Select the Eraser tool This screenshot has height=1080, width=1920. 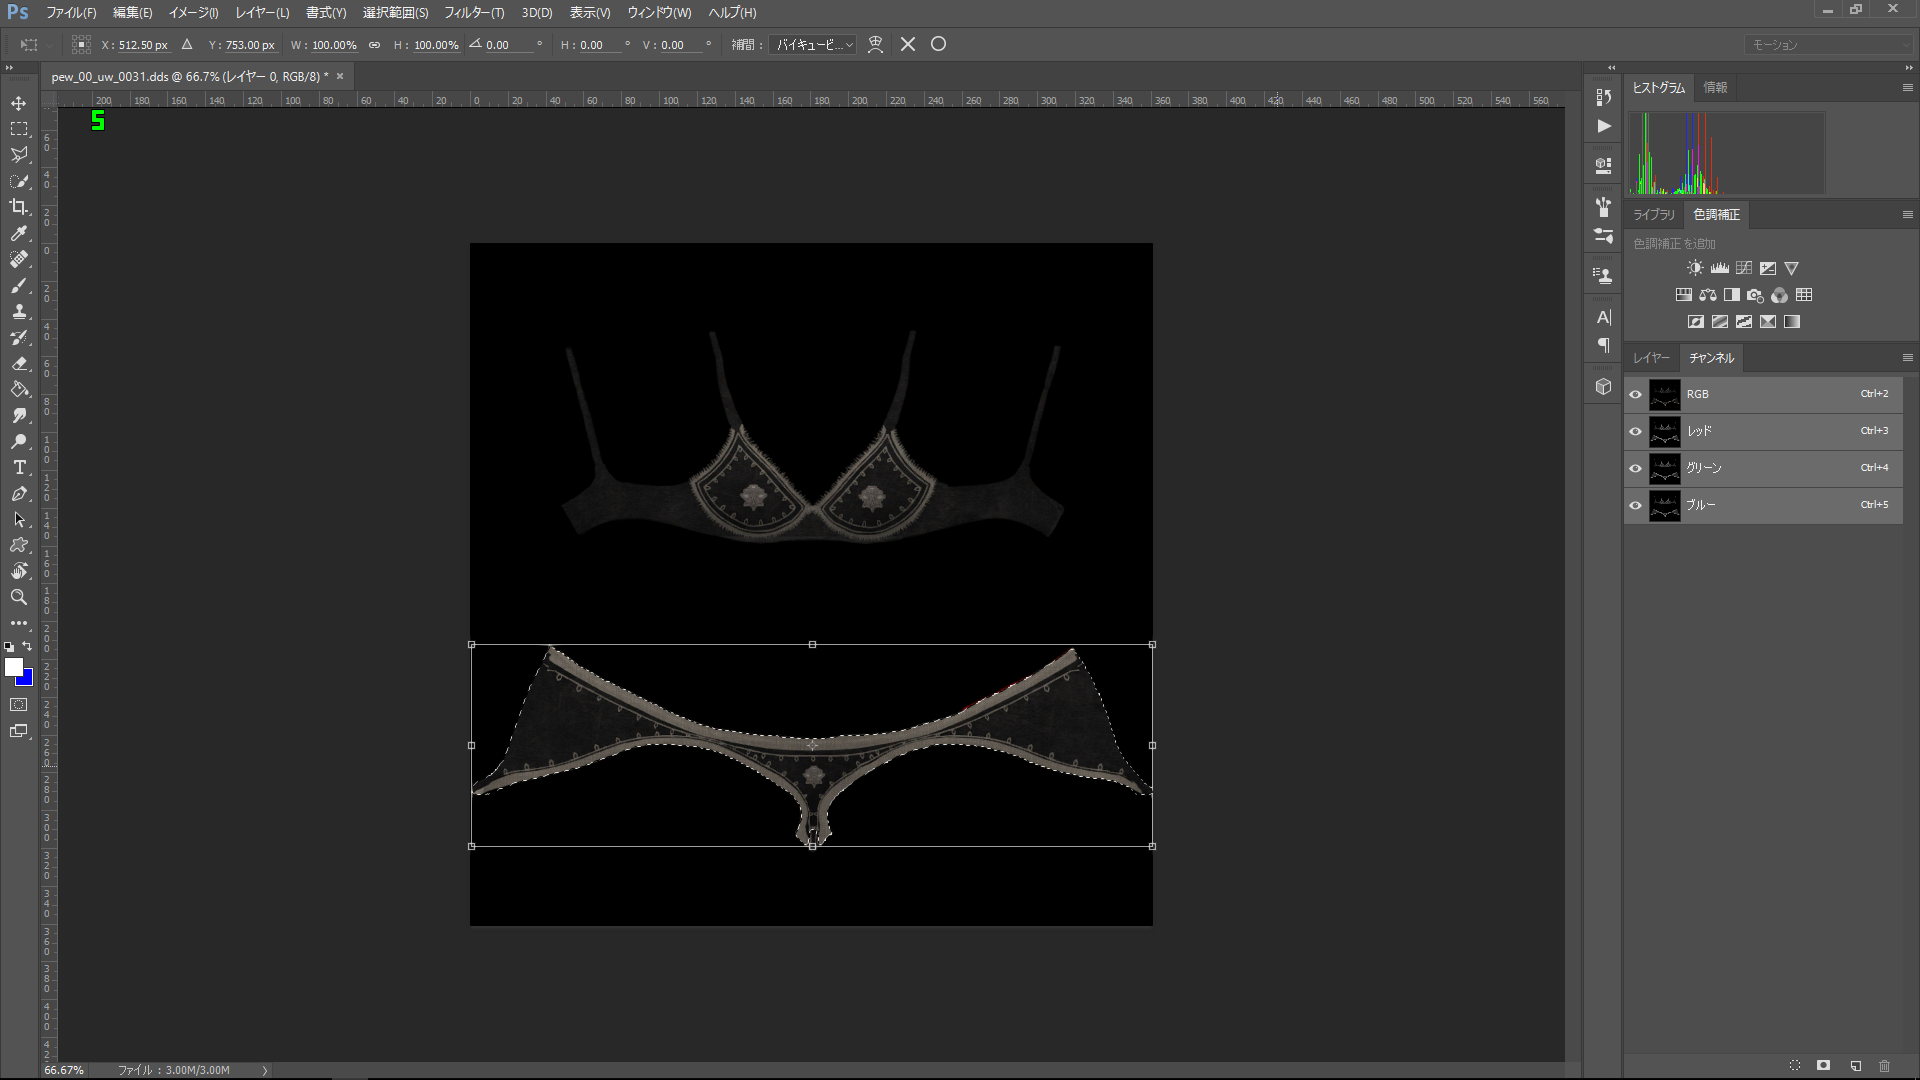point(19,363)
